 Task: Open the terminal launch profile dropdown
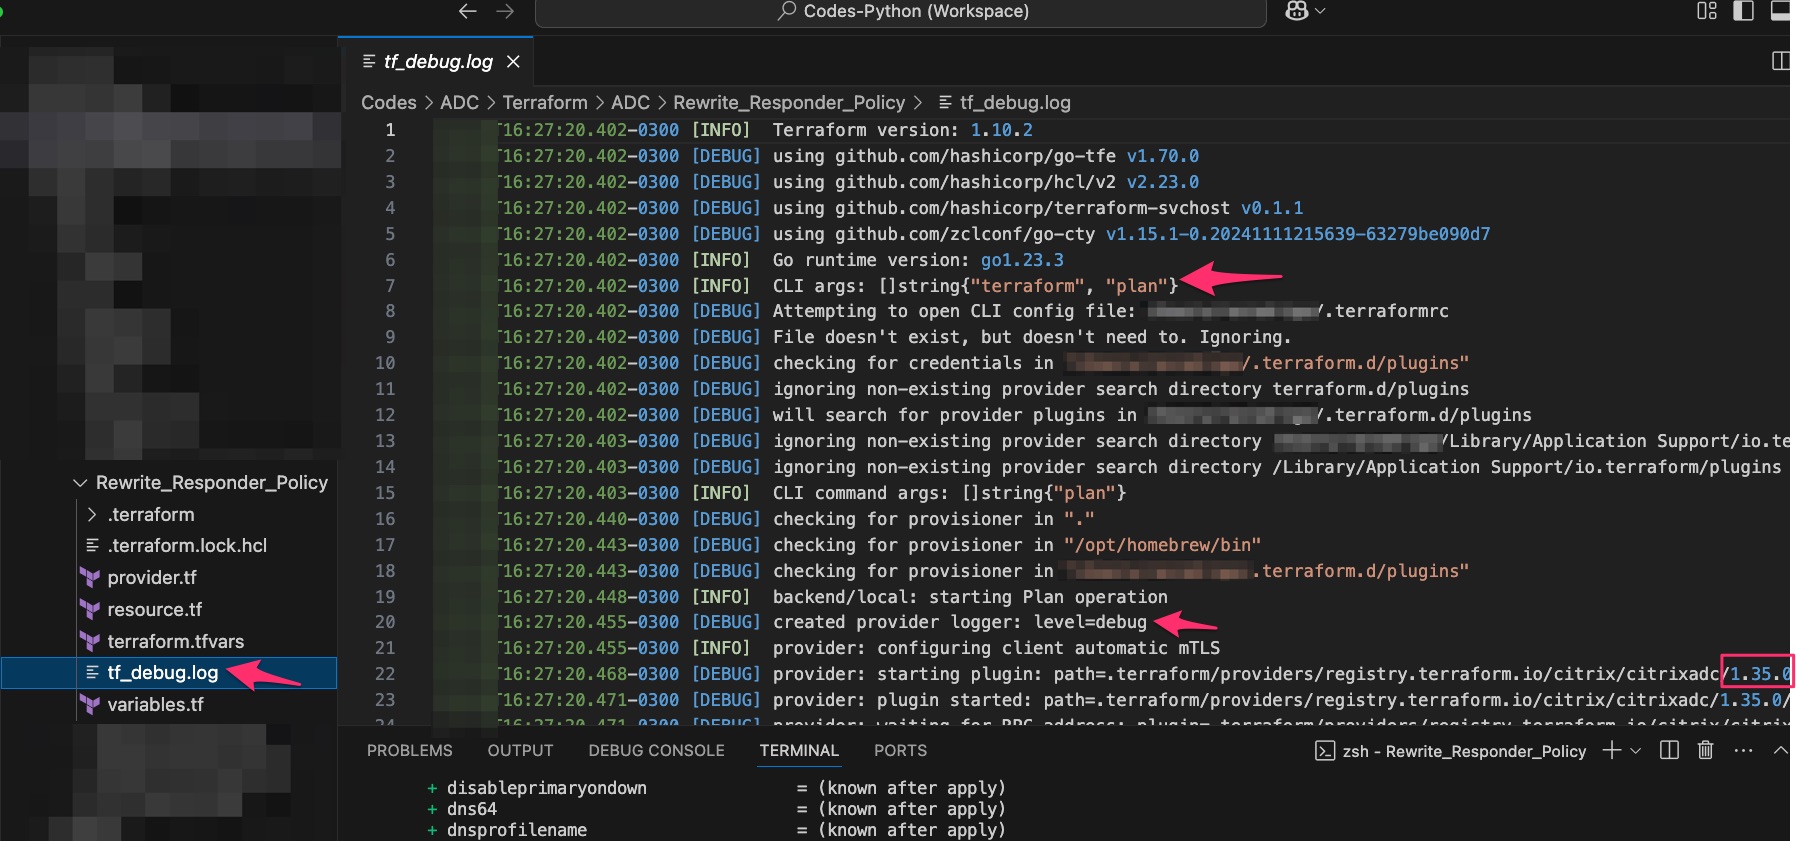[x=1636, y=751]
